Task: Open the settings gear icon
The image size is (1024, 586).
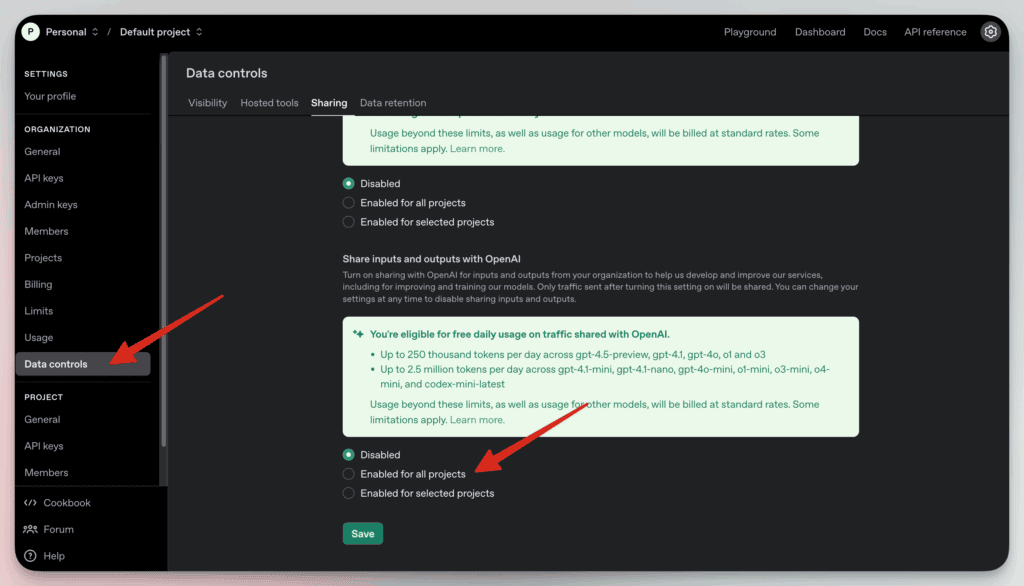Action: coord(990,31)
